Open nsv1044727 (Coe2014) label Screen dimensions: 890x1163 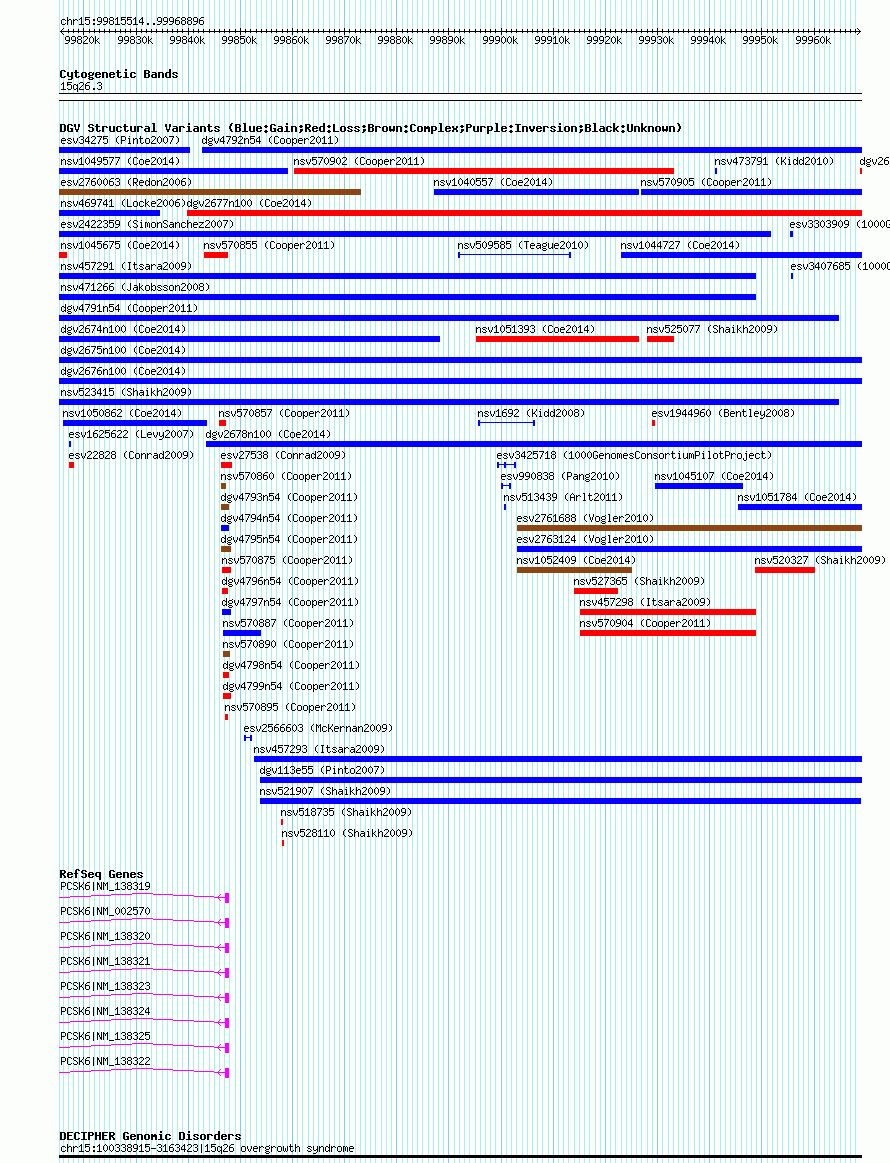(680, 245)
